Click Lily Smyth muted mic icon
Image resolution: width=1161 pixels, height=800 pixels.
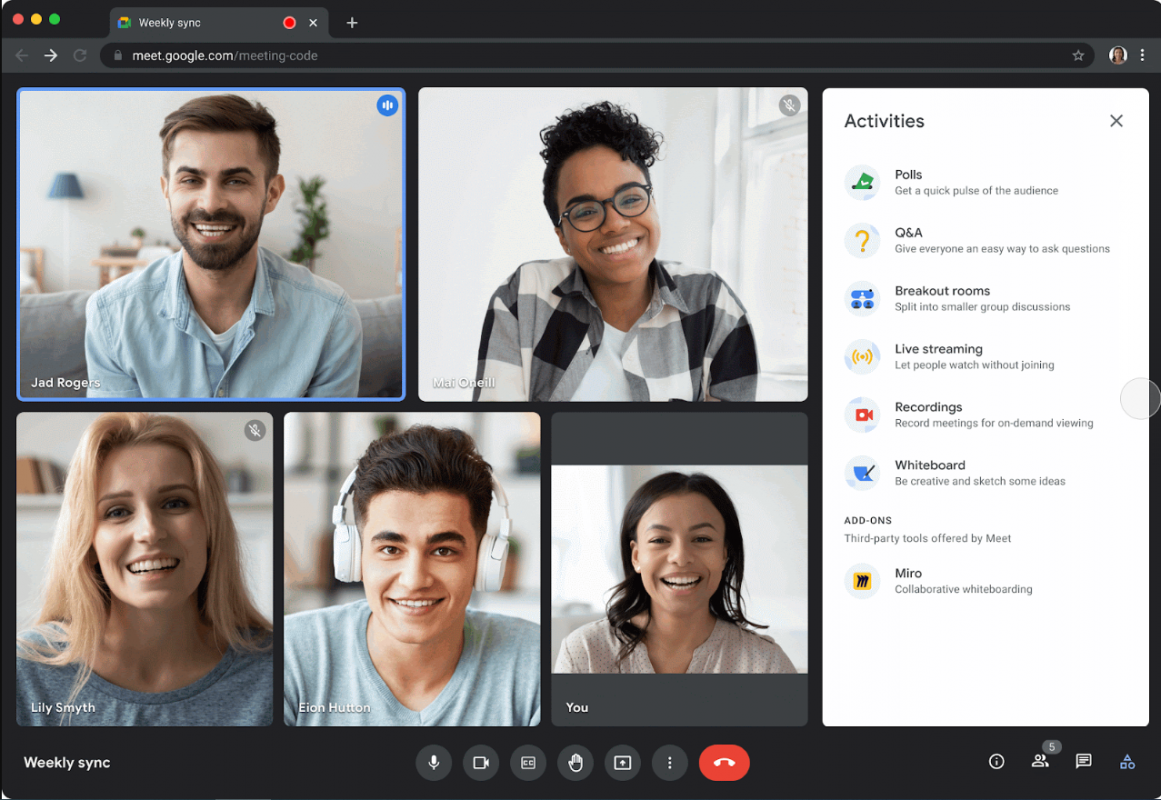(x=255, y=430)
